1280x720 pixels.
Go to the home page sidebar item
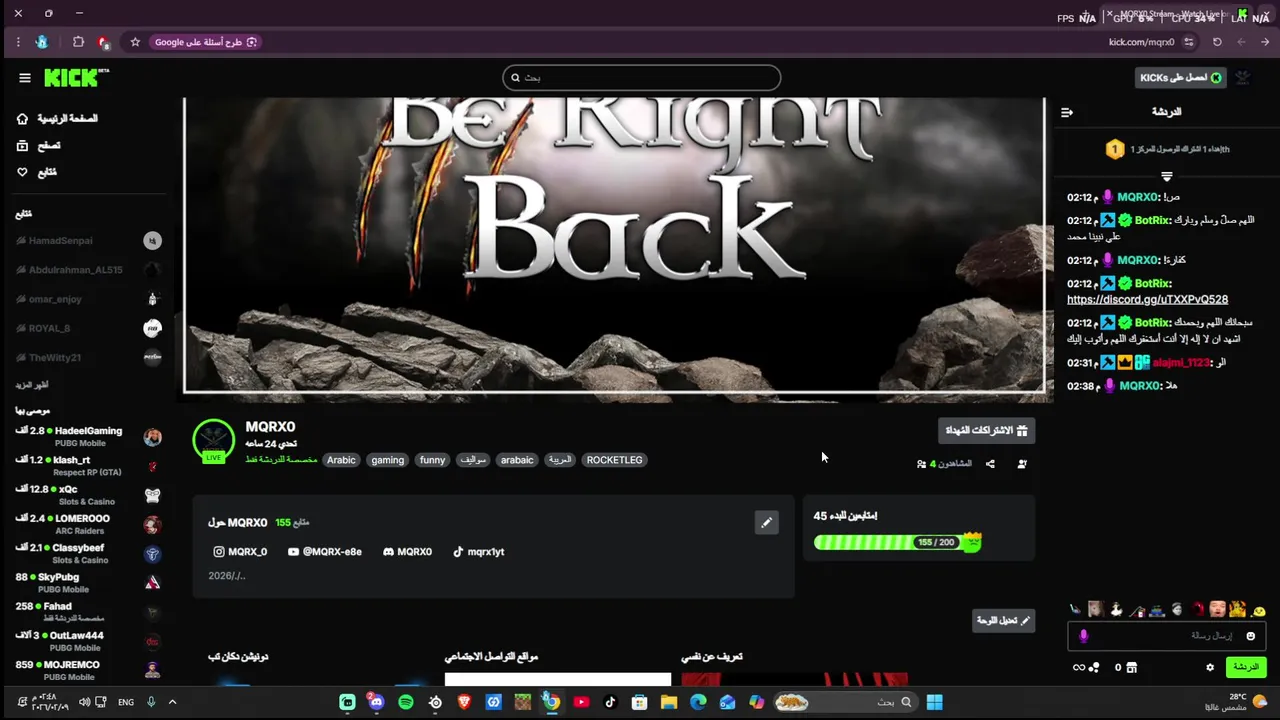point(58,118)
